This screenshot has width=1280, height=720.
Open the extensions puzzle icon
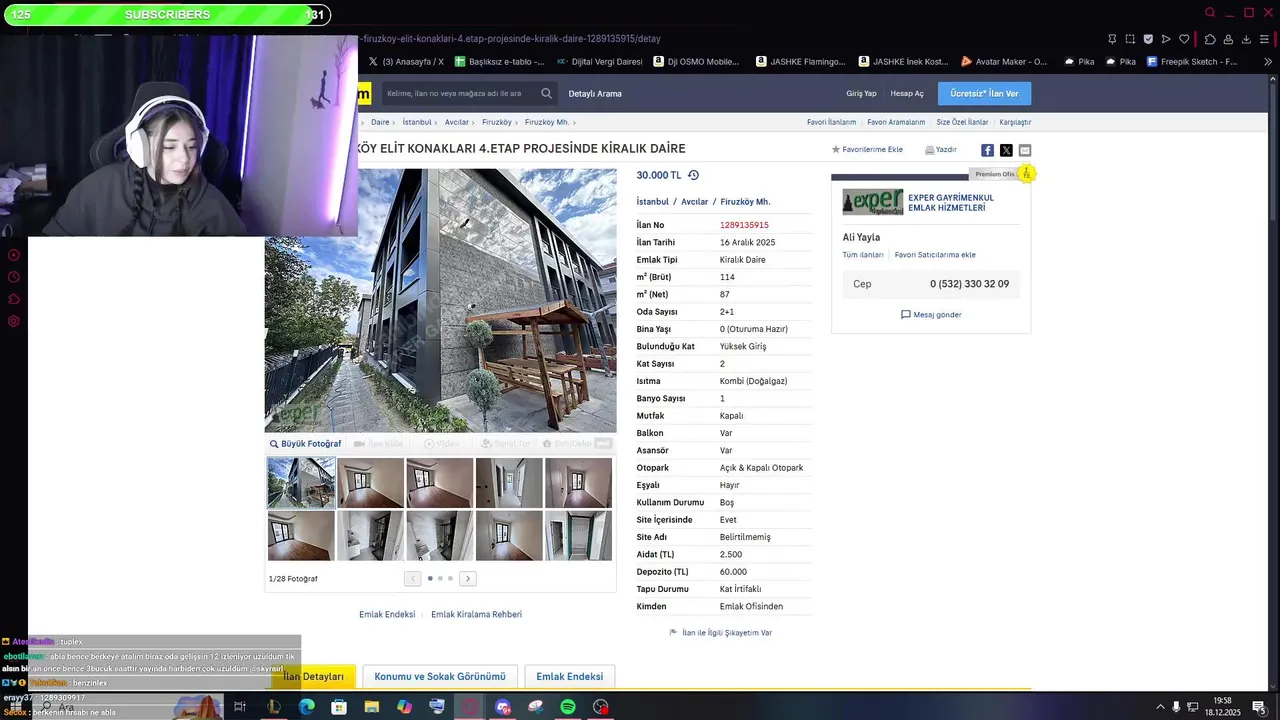(1210, 39)
